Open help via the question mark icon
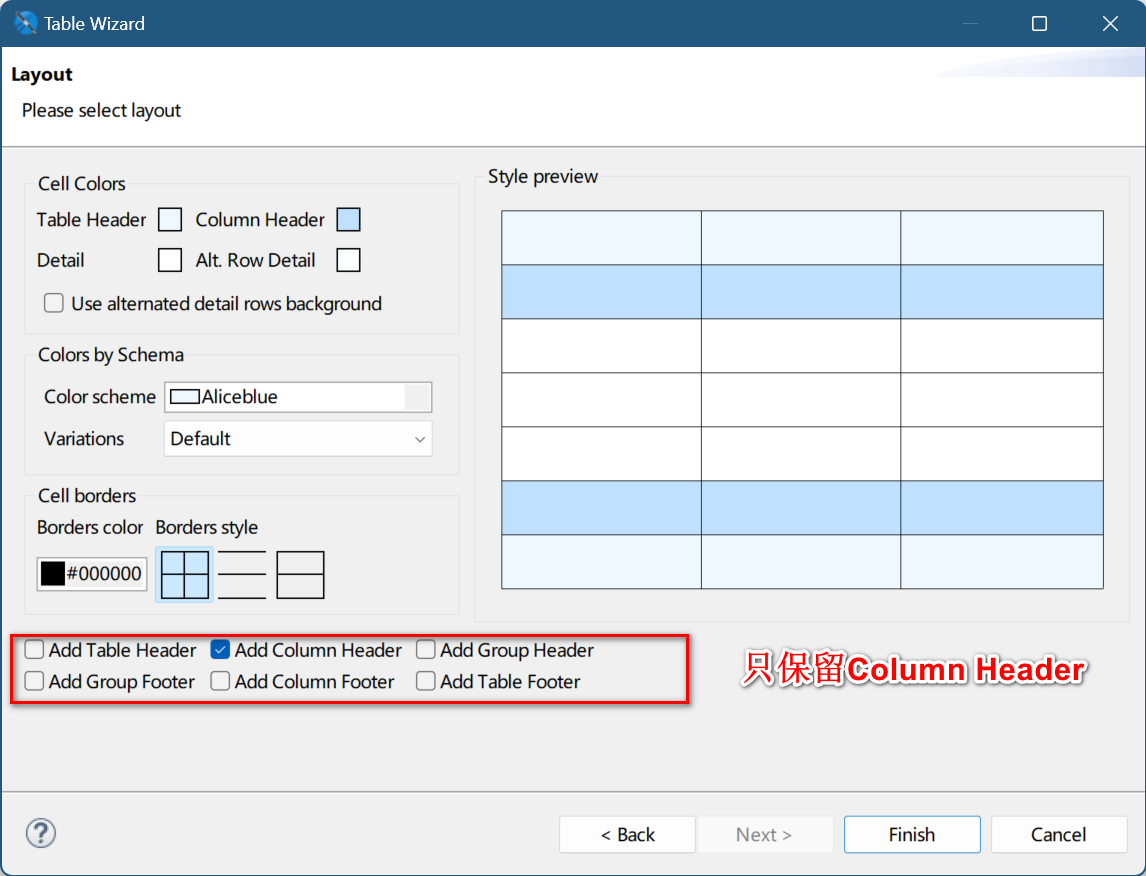Image resolution: width=1146 pixels, height=876 pixels. tap(40, 833)
